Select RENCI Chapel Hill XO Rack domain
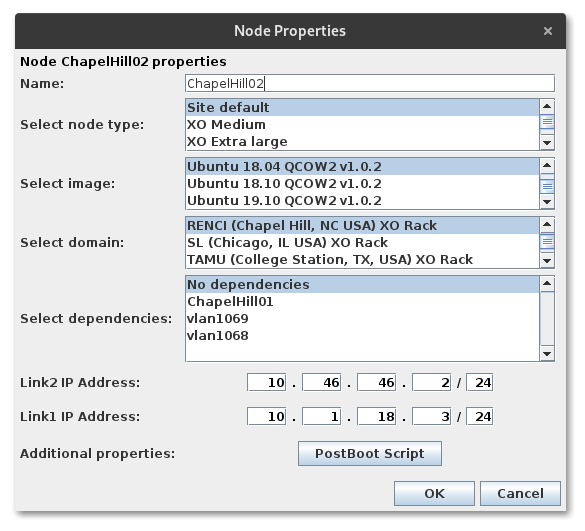 point(362,225)
